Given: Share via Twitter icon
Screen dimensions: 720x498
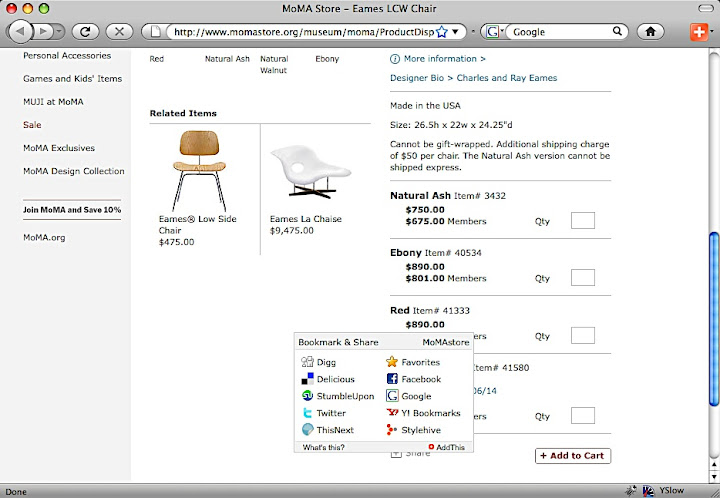Looking at the screenshot, I should [307, 413].
